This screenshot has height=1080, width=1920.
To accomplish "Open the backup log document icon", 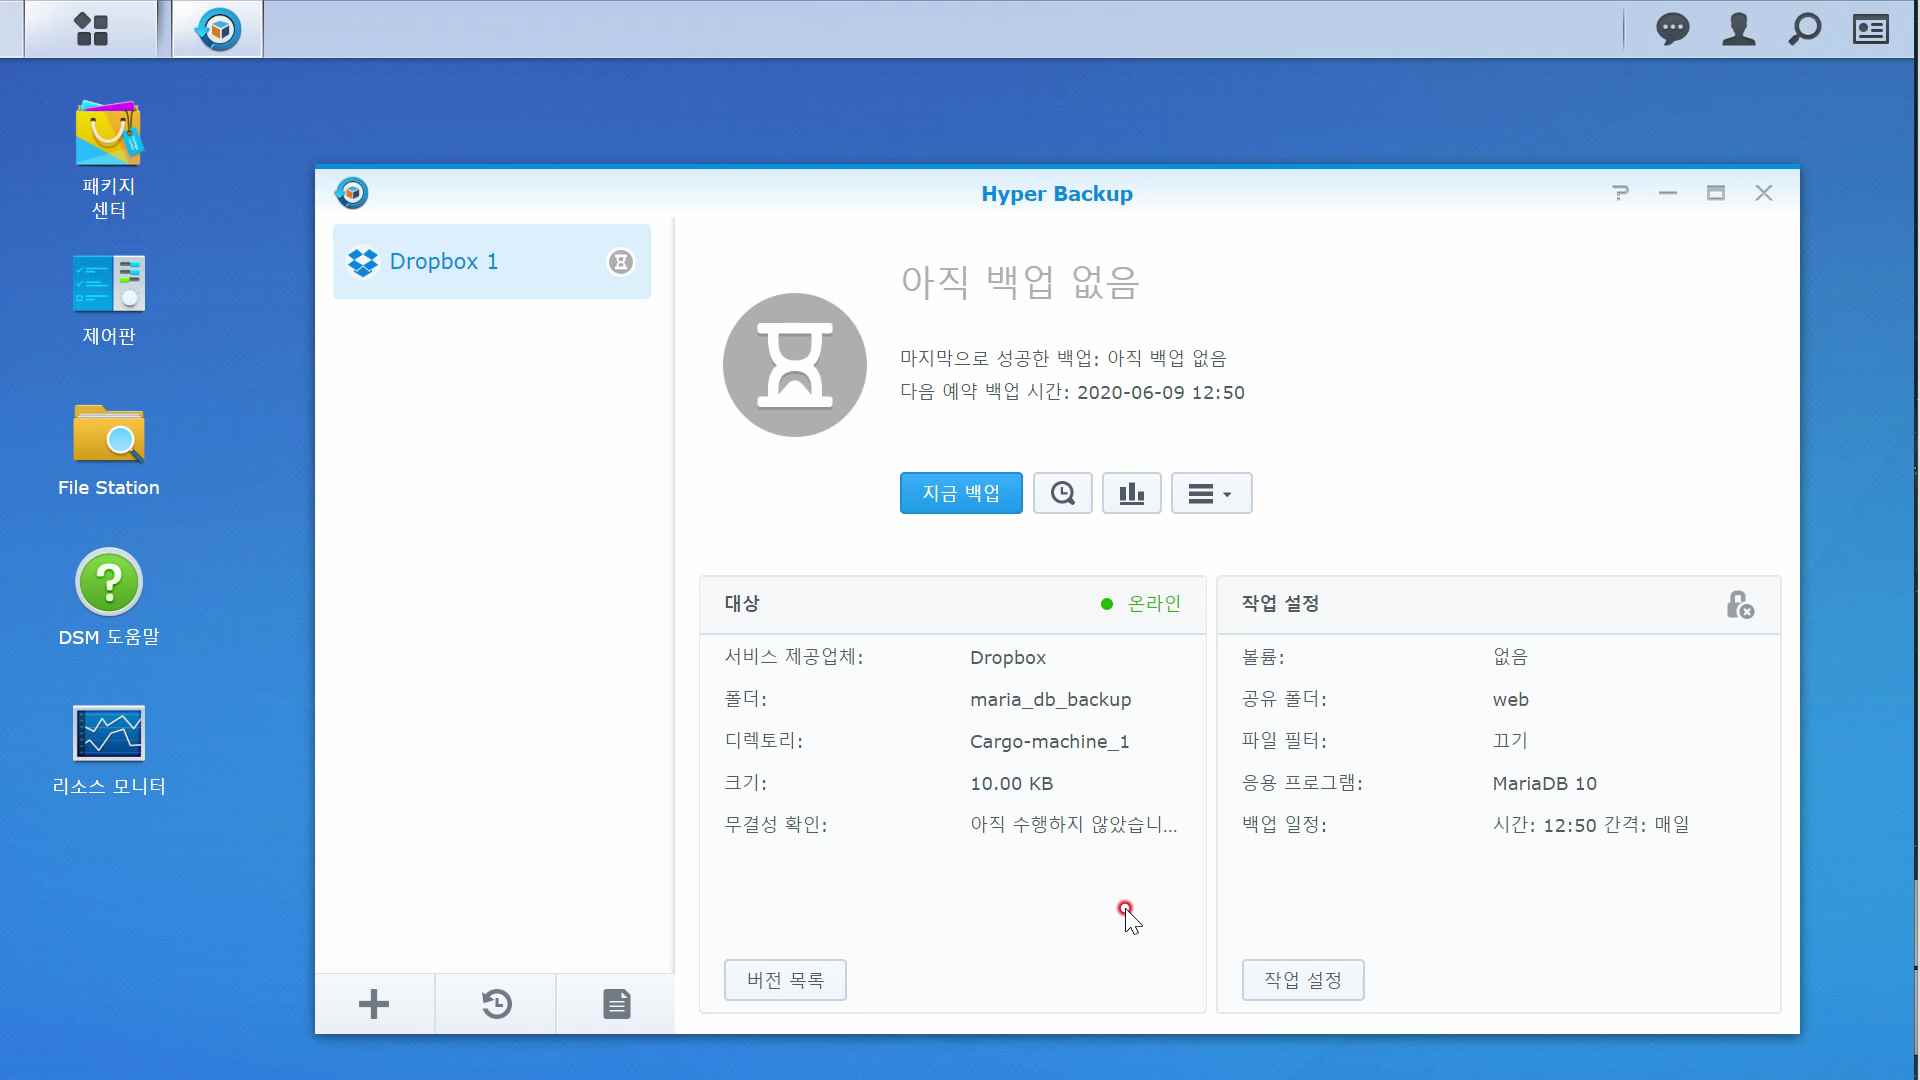I will click(x=617, y=1004).
